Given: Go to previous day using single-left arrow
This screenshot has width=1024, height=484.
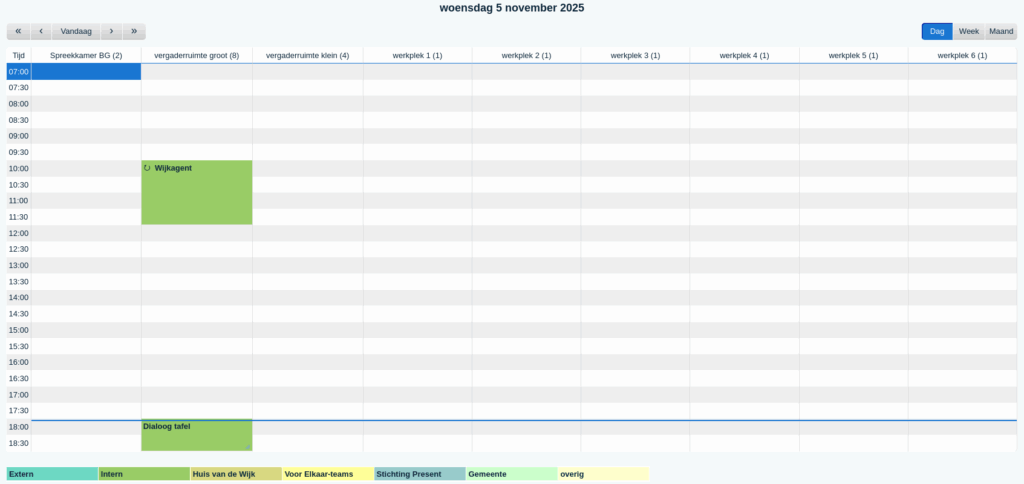Looking at the screenshot, I should (41, 31).
